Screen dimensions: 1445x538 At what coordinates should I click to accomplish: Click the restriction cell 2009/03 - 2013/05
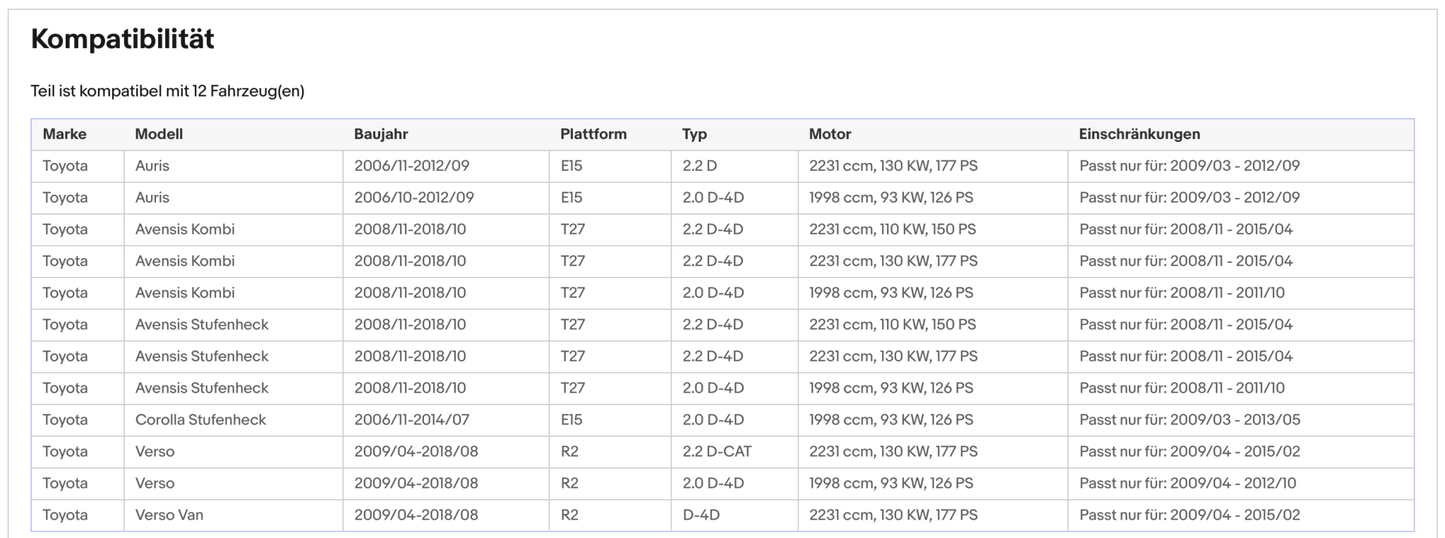[1190, 420]
